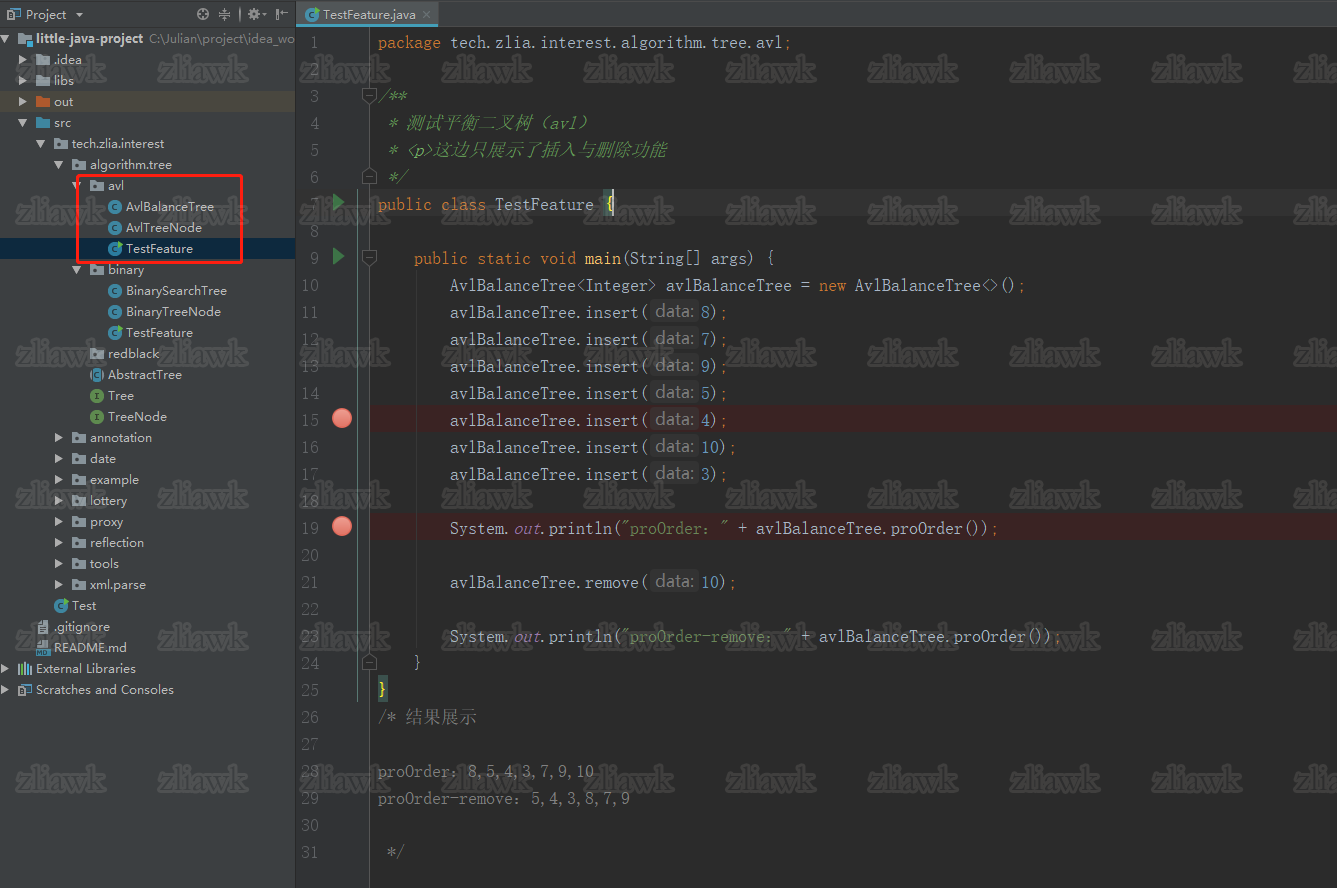Image resolution: width=1337 pixels, height=888 pixels.
Task: Click the Tree interface icon
Action: [97, 396]
